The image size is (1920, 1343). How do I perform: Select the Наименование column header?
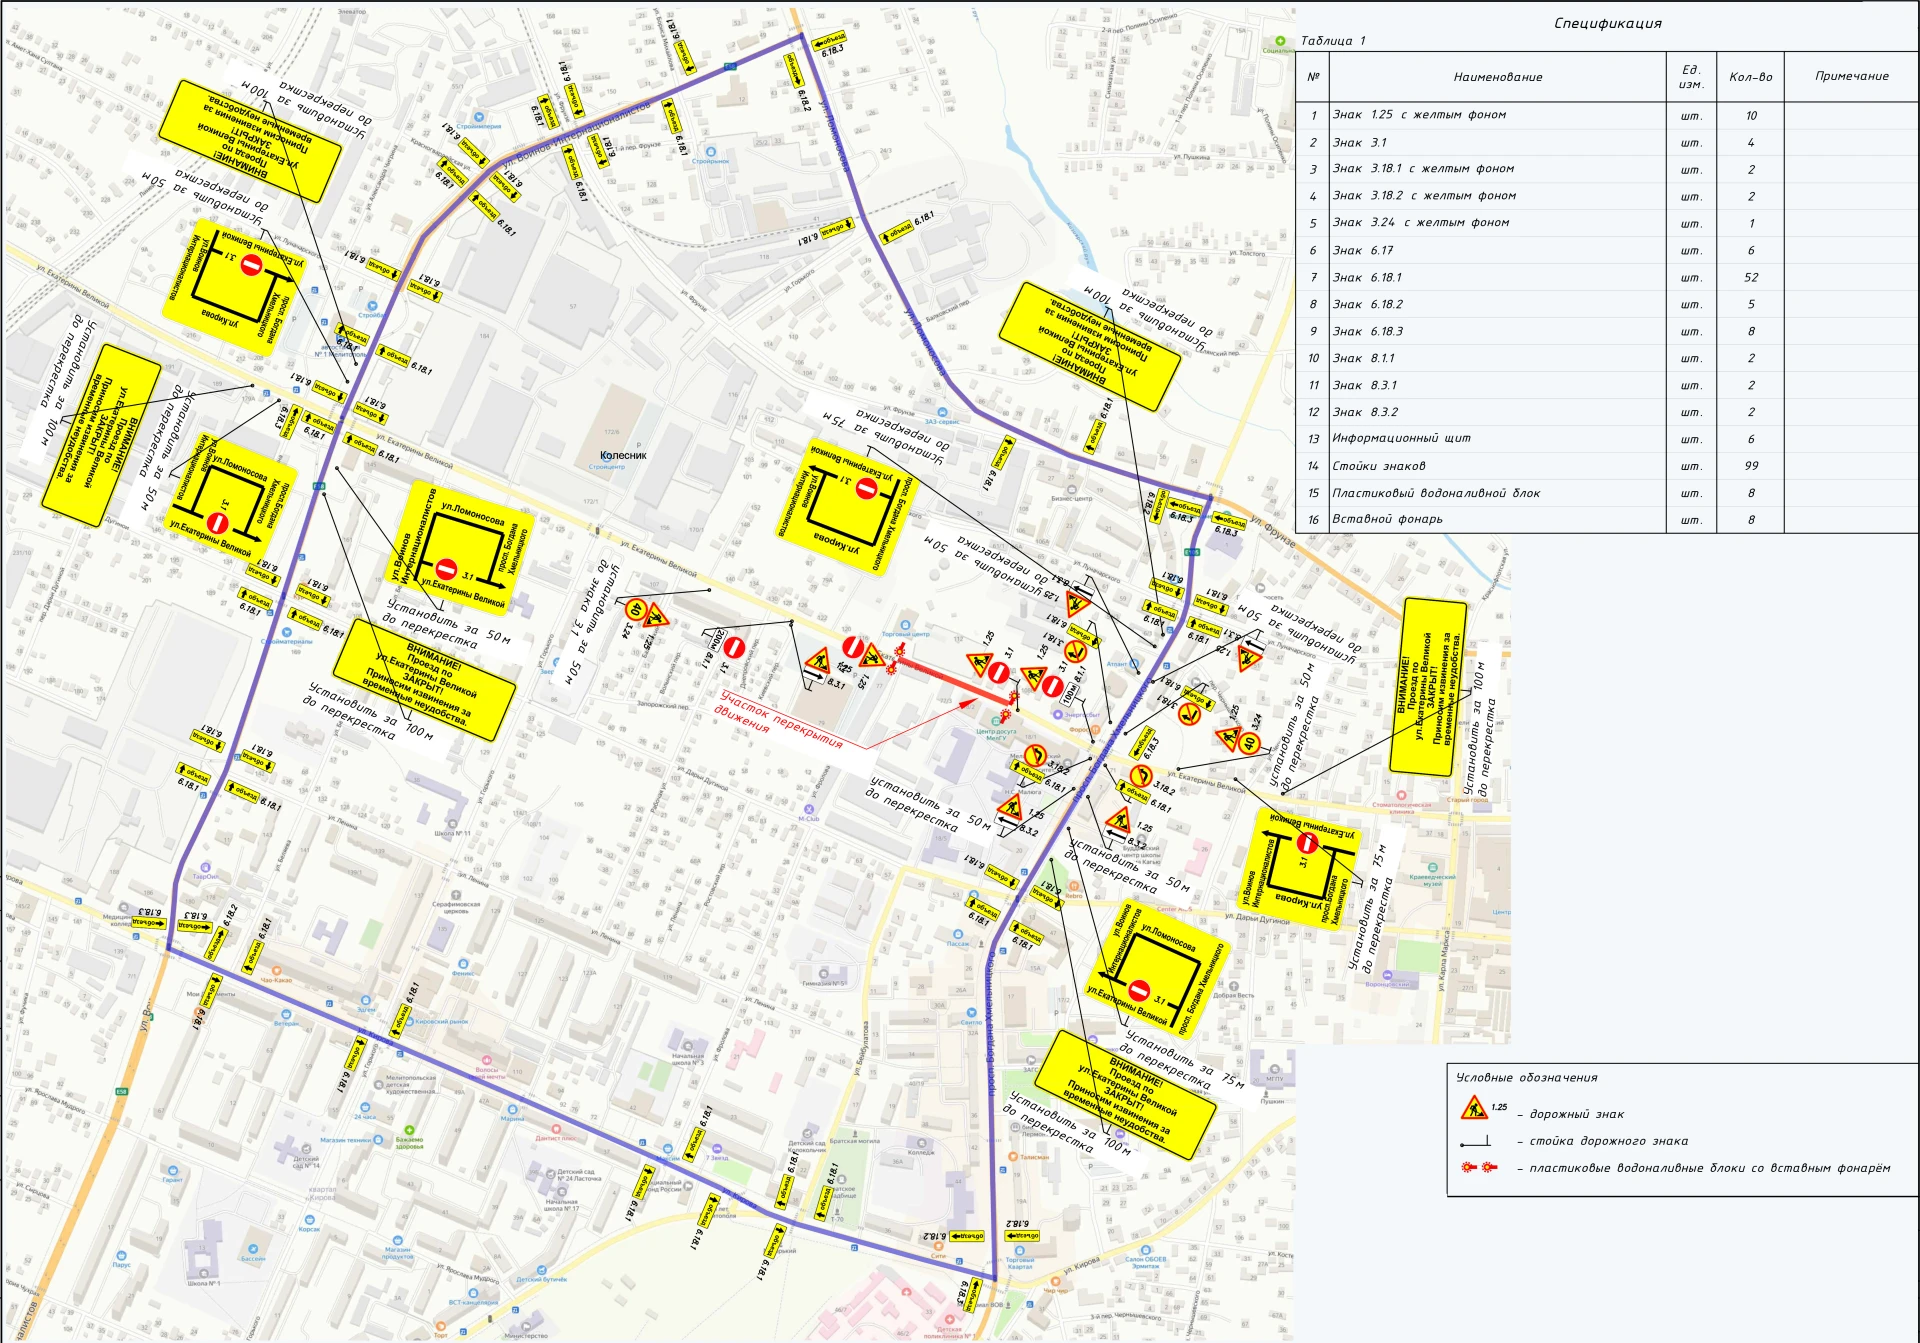[x=1497, y=77]
